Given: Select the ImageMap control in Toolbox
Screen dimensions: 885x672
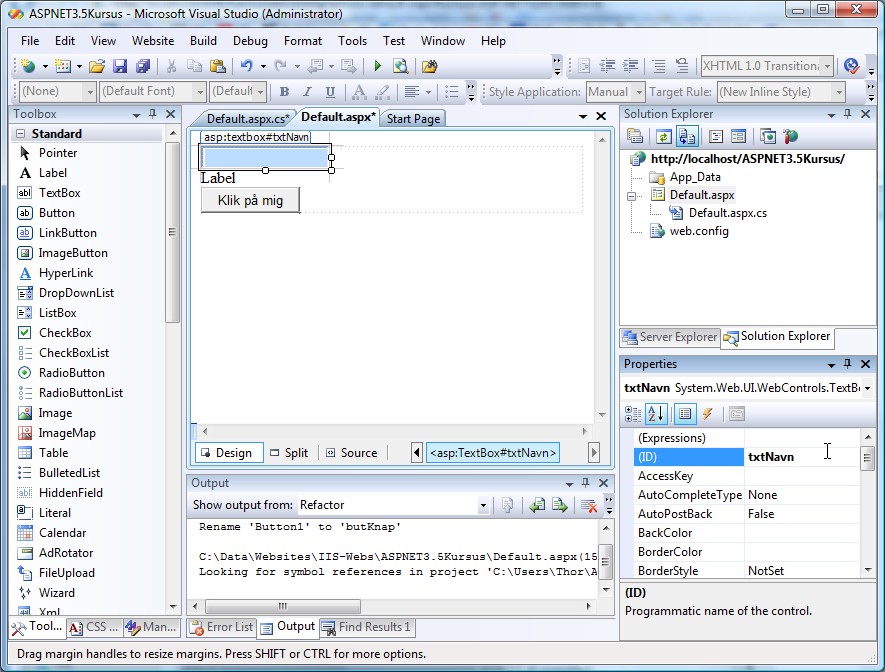Looking at the screenshot, I should [x=67, y=433].
